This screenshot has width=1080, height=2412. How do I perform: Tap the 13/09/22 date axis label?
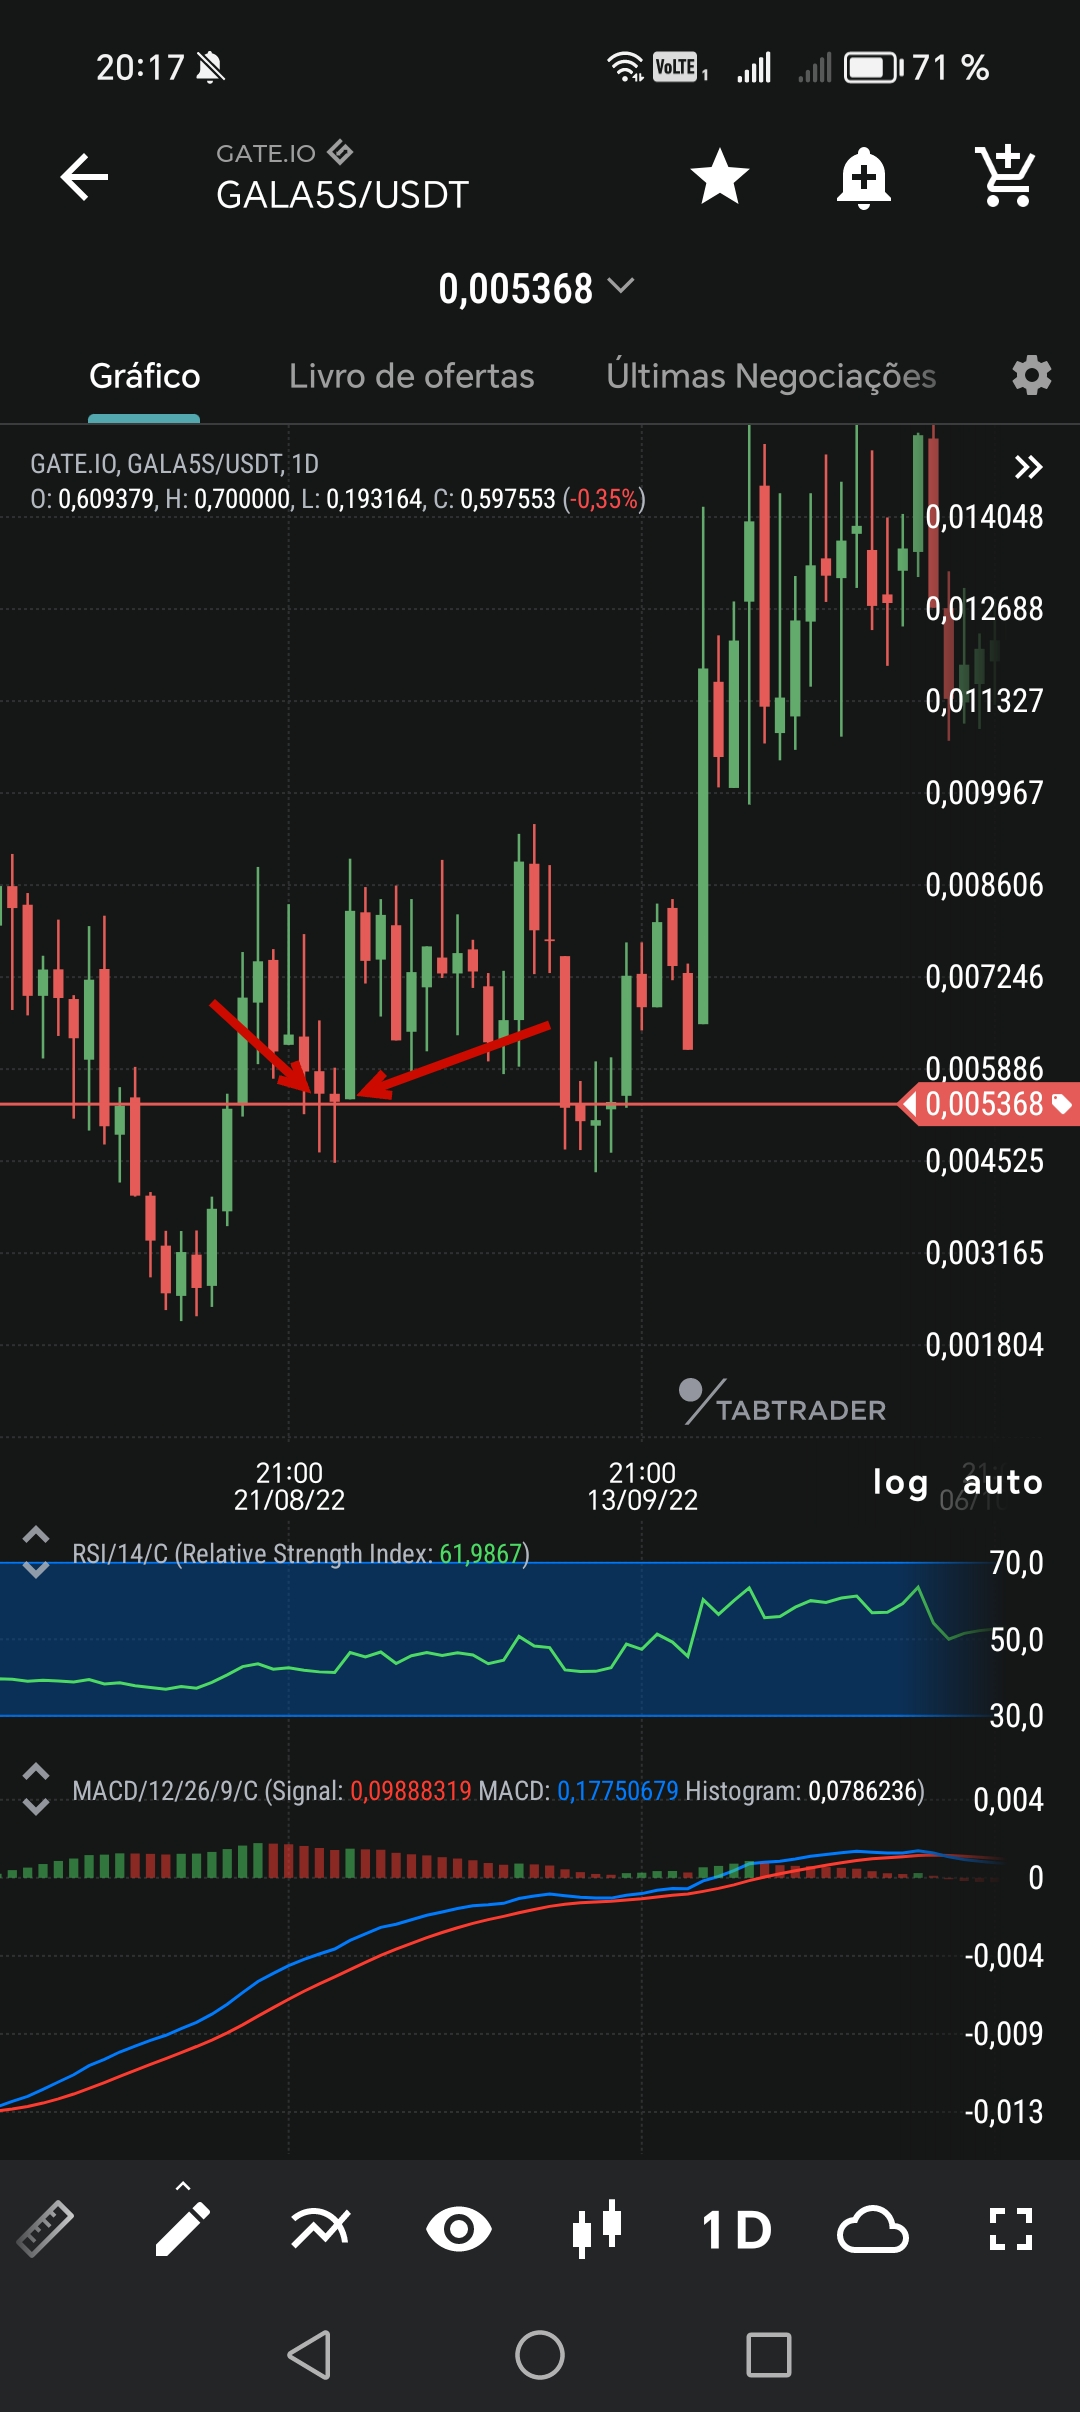click(642, 1500)
